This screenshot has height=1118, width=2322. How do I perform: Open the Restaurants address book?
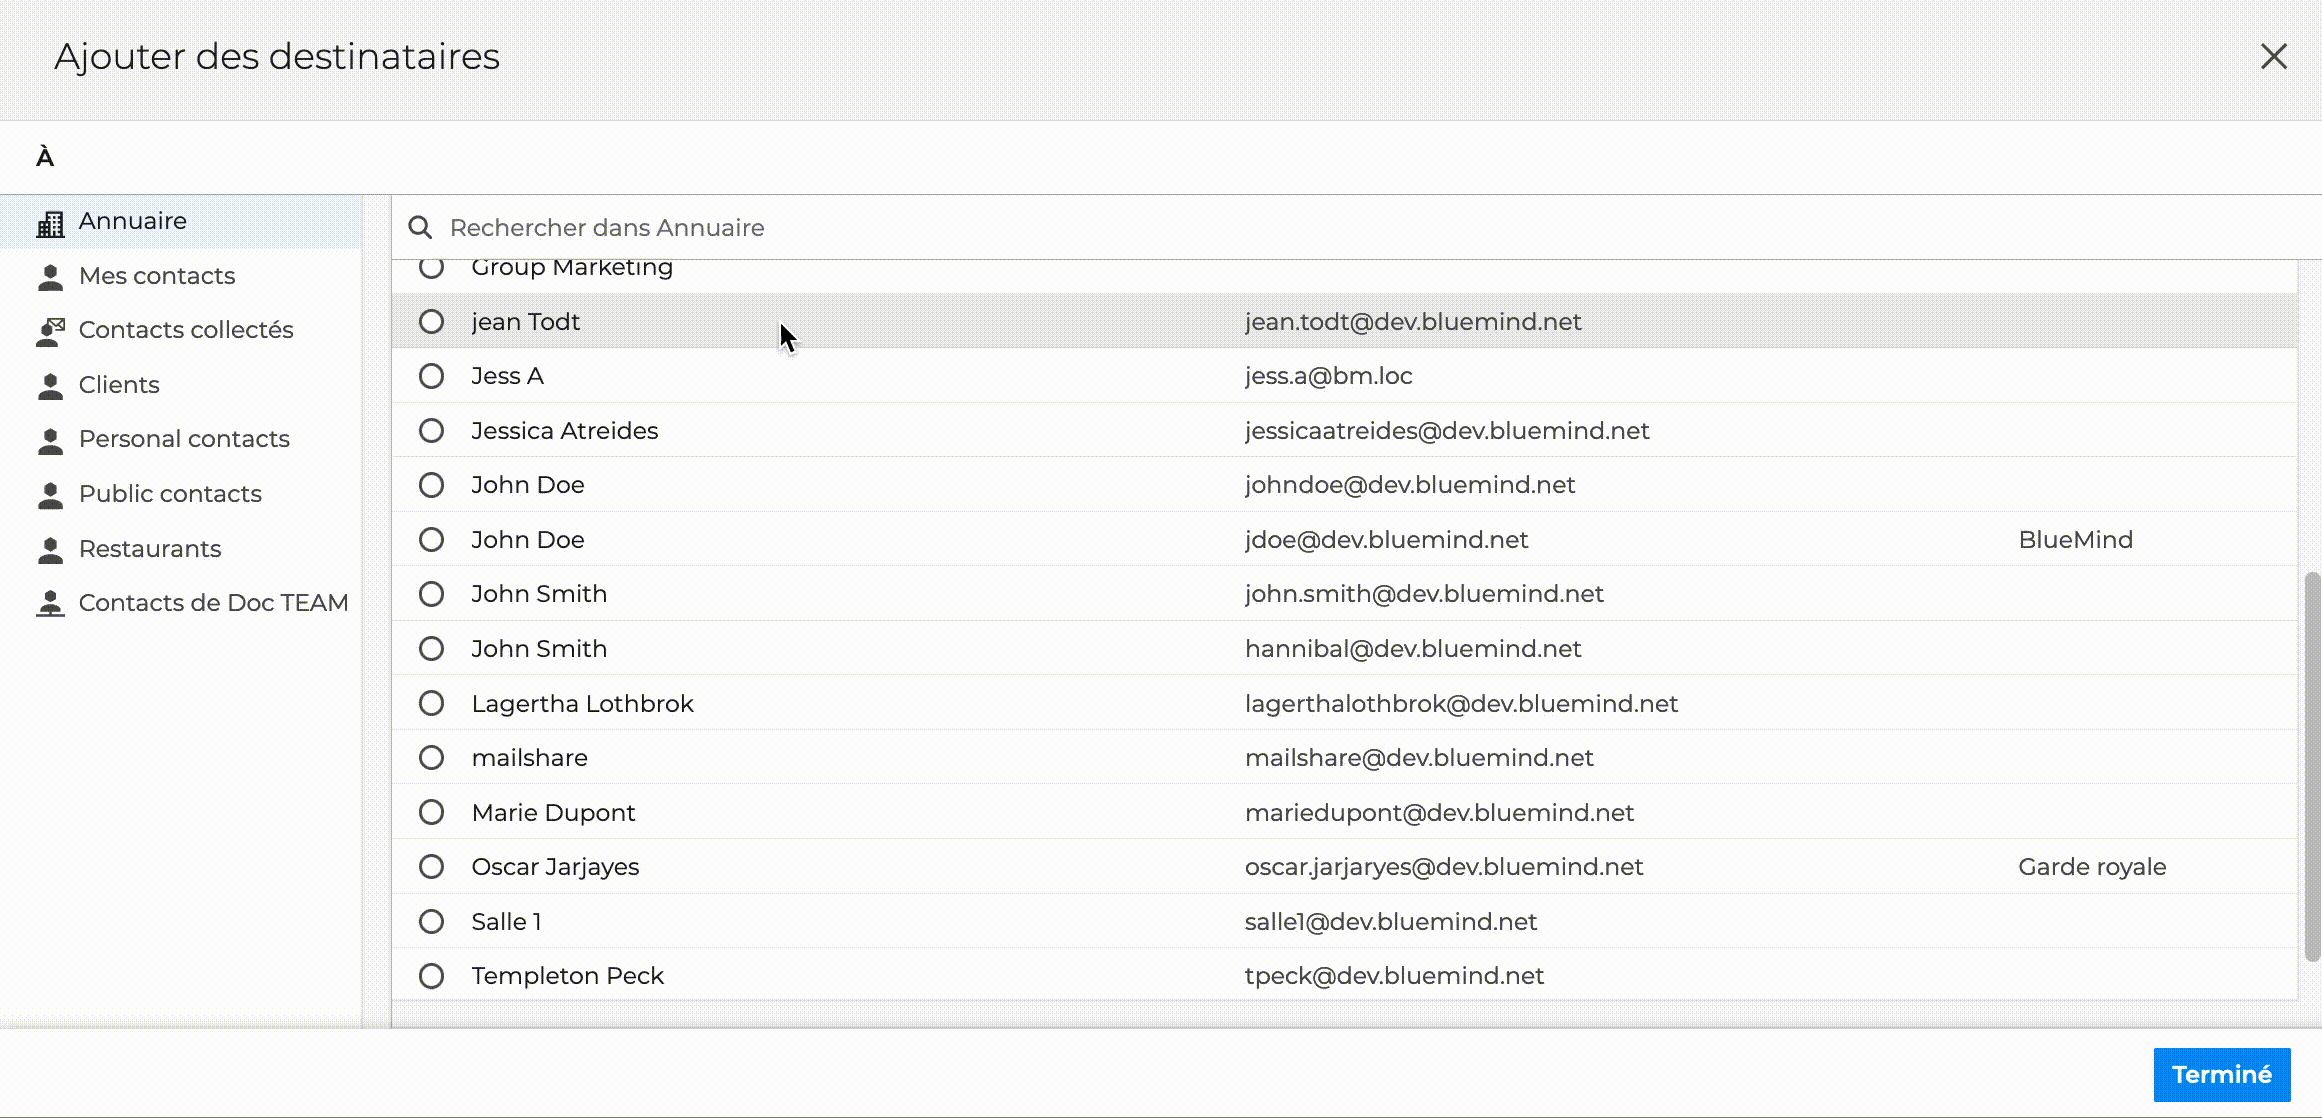150,549
